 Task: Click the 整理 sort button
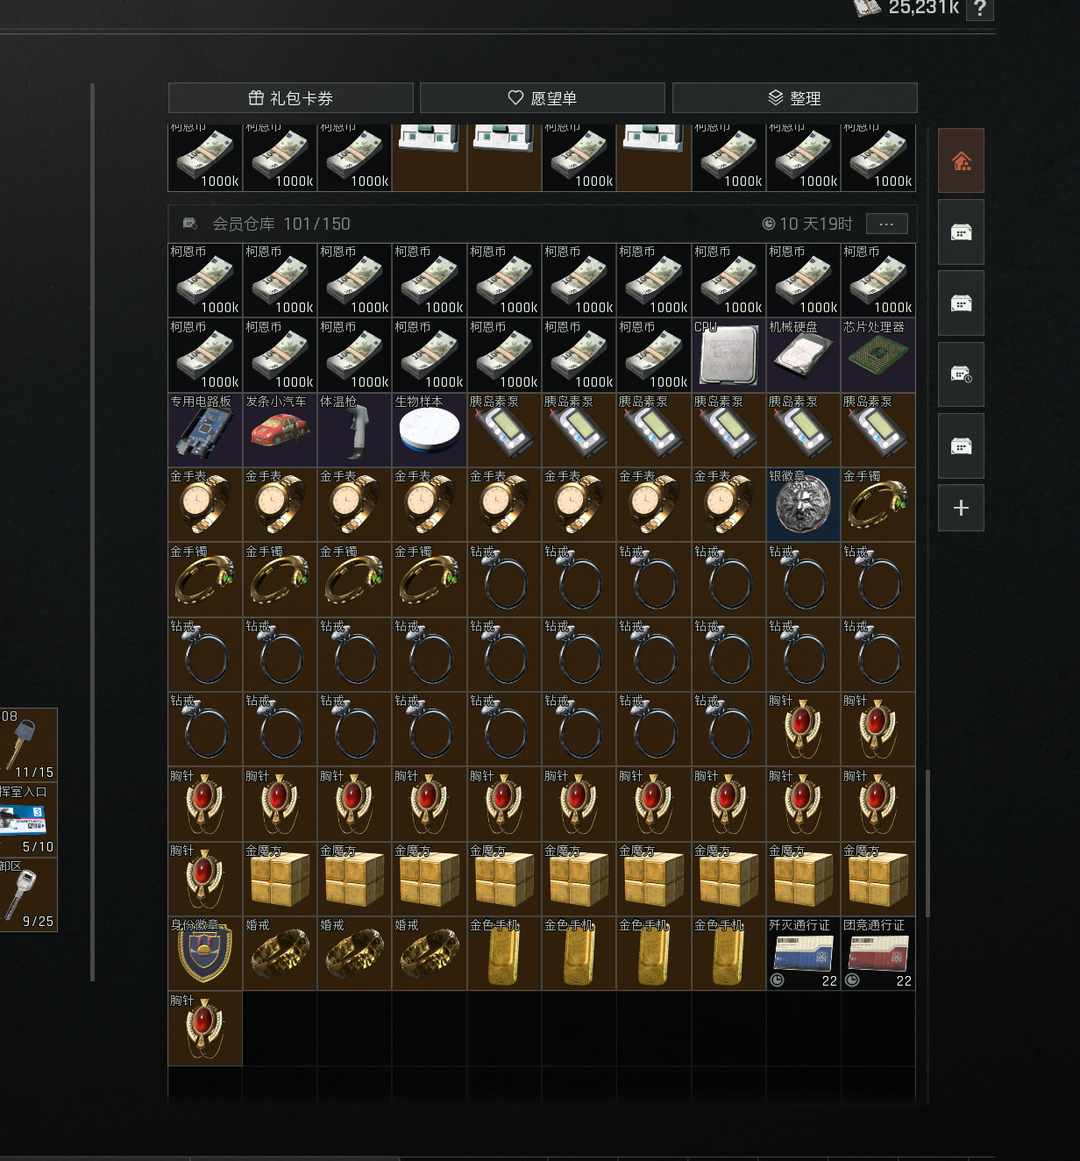794,98
